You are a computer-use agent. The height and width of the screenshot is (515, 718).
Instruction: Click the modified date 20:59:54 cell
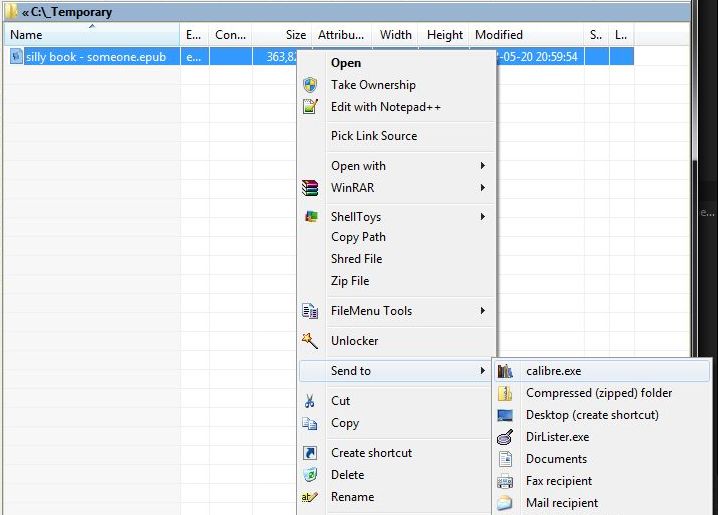(x=540, y=57)
